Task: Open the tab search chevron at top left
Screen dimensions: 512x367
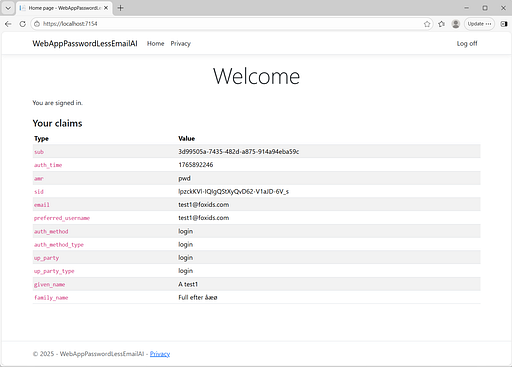Action: (x=8, y=8)
